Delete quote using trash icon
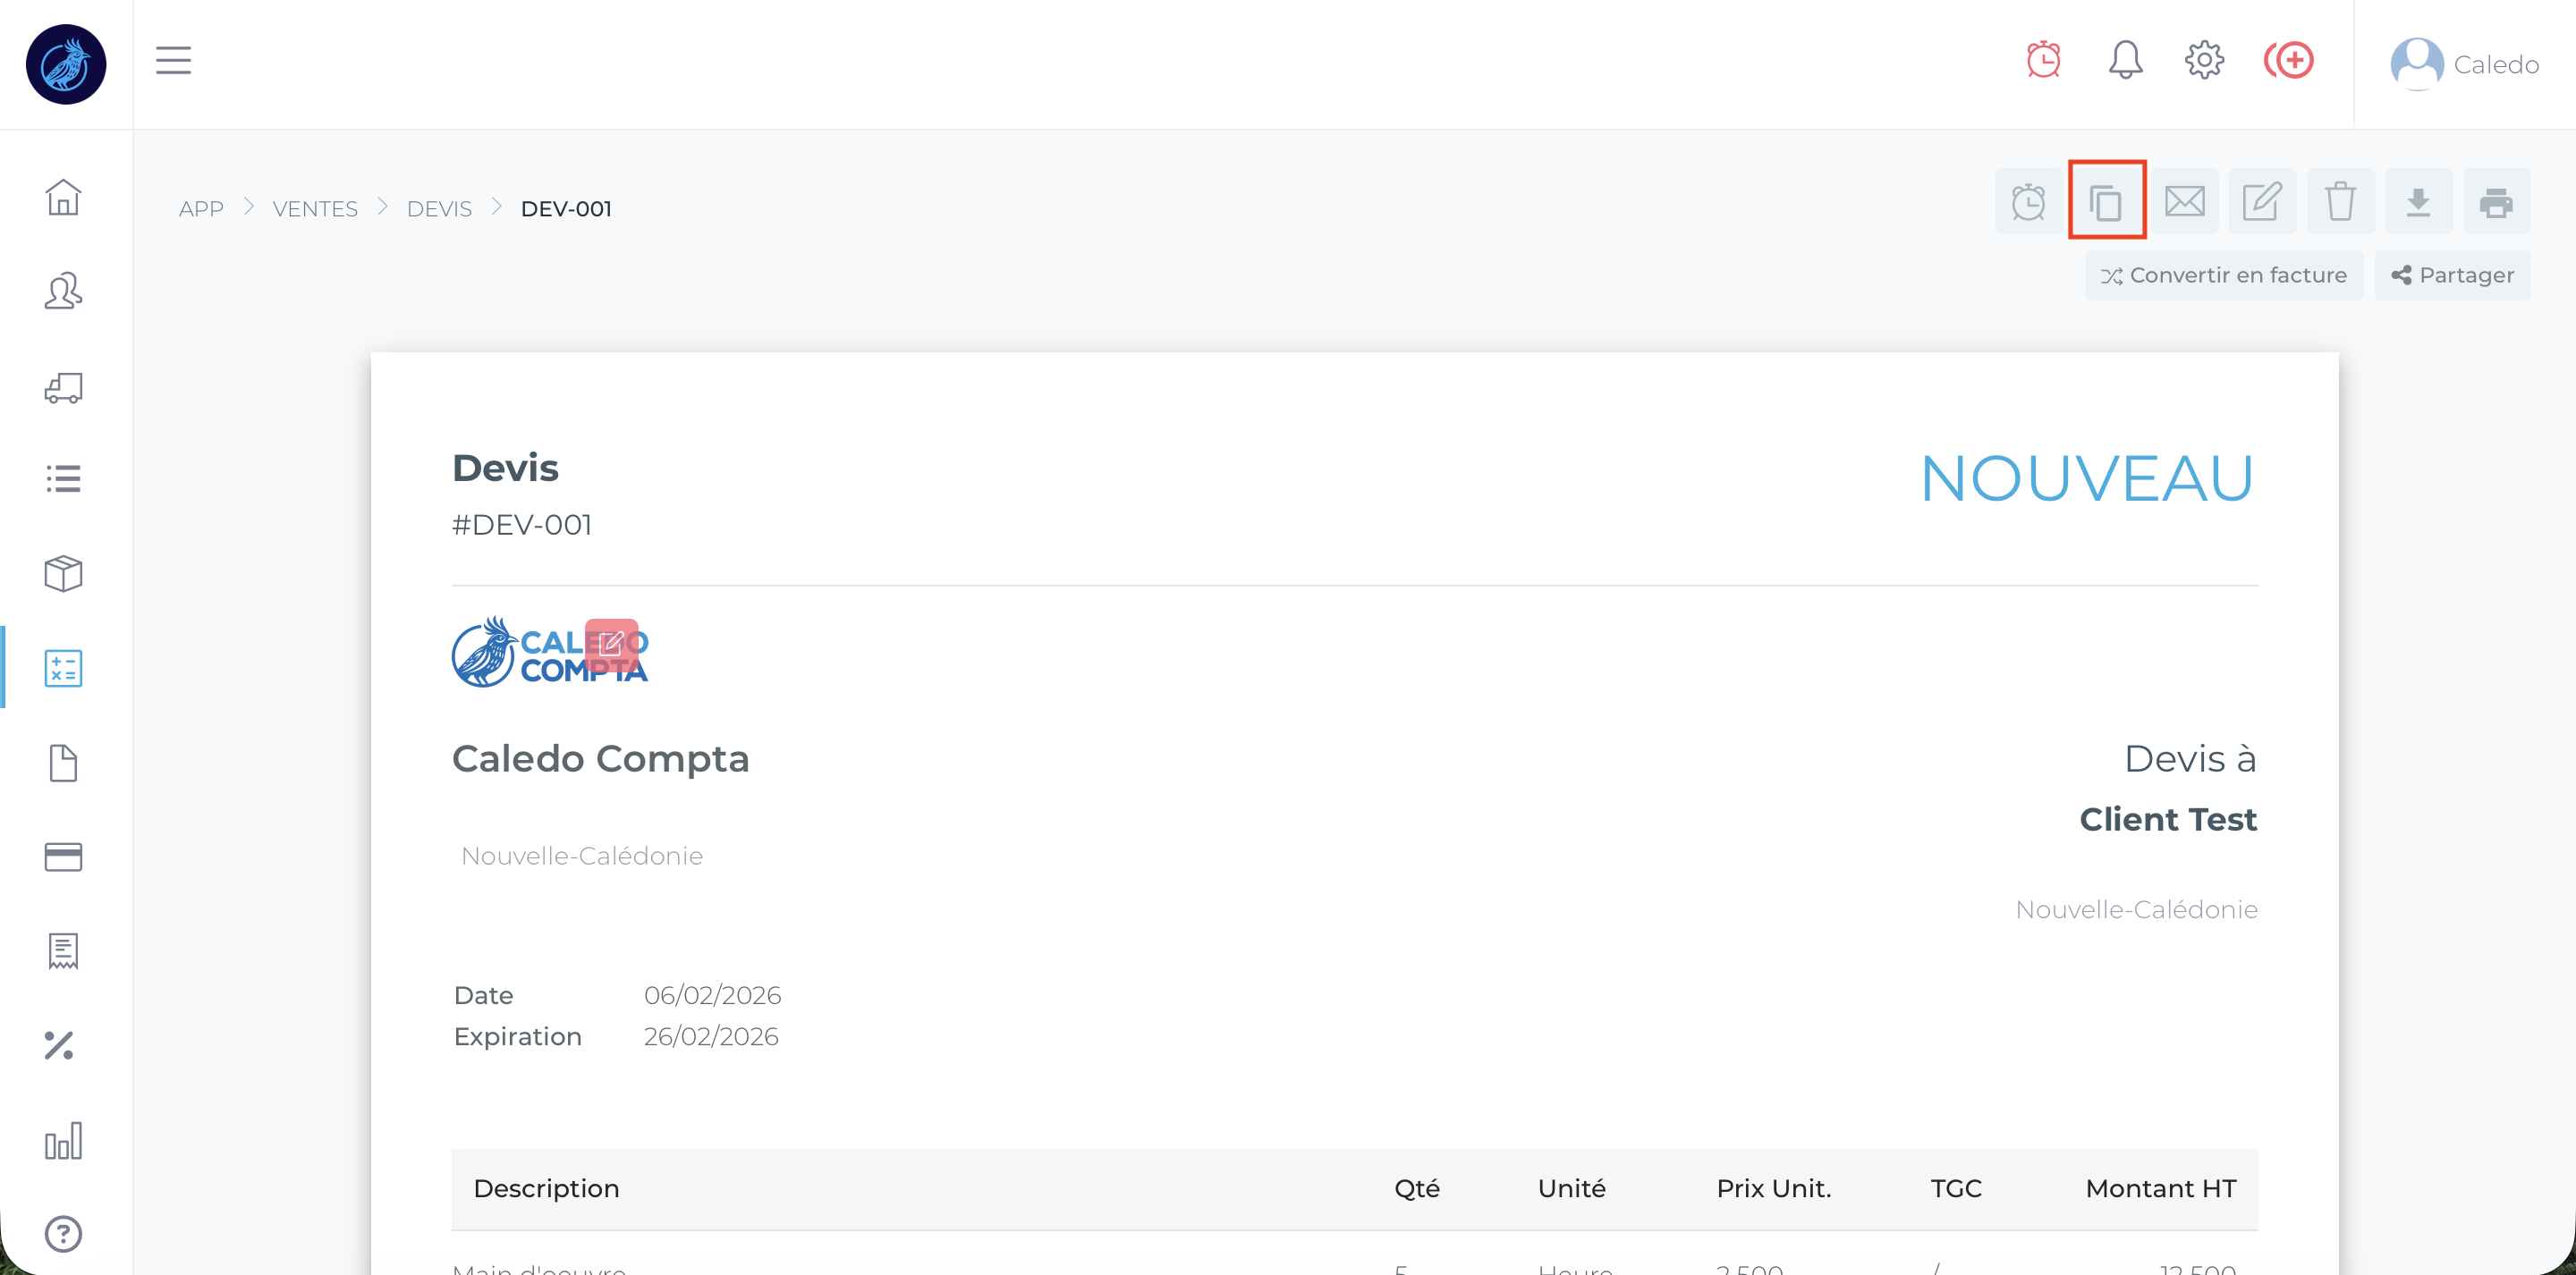 [2340, 202]
